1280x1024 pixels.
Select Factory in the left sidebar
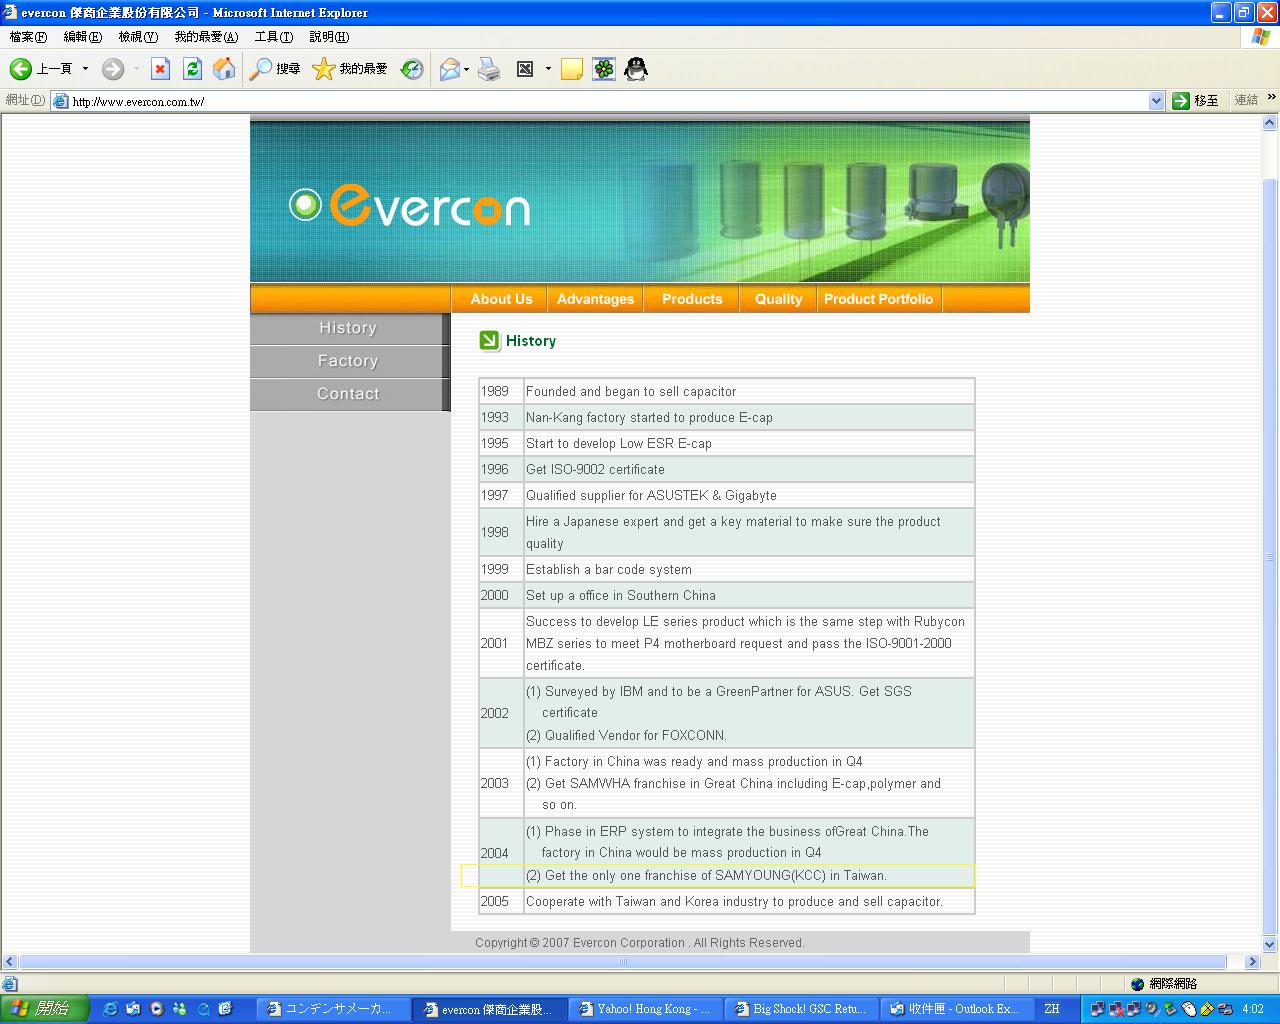point(348,361)
